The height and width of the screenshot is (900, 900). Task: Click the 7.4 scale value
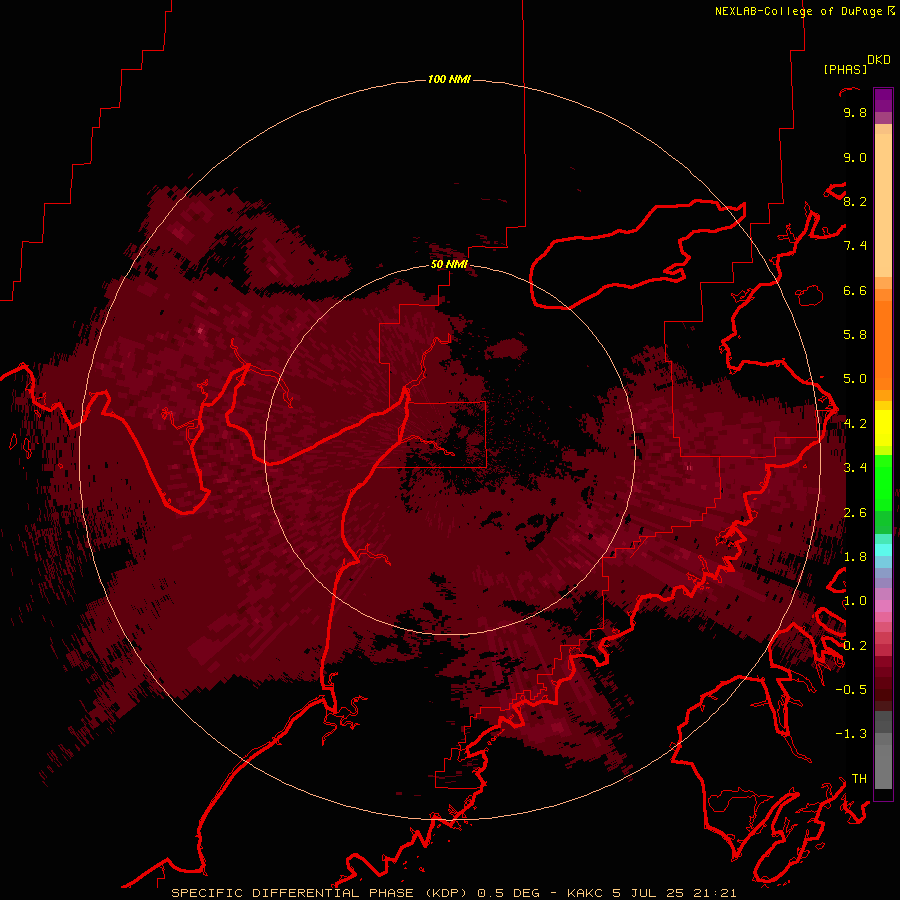[x=855, y=246]
